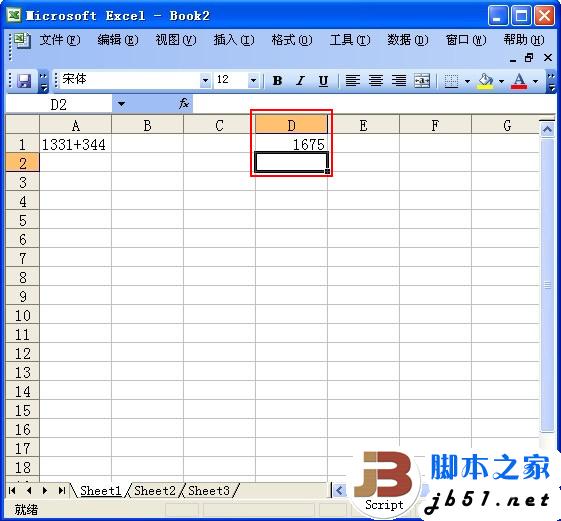Click the Excel icon in title bar
561x521 pixels.
14,15
